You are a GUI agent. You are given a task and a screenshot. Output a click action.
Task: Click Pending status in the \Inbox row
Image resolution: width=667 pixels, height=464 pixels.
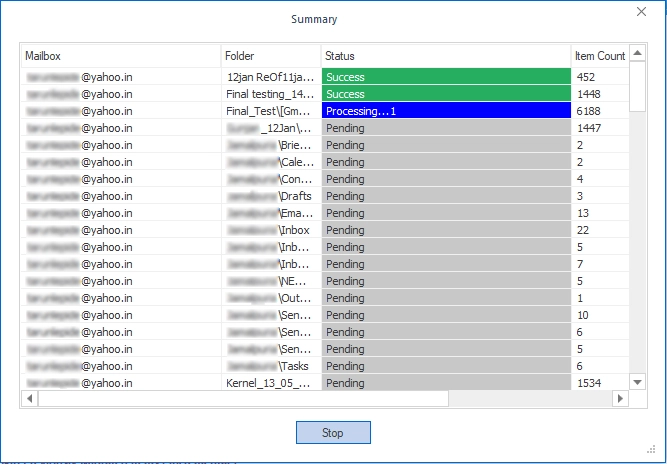(x=446, y=230)
